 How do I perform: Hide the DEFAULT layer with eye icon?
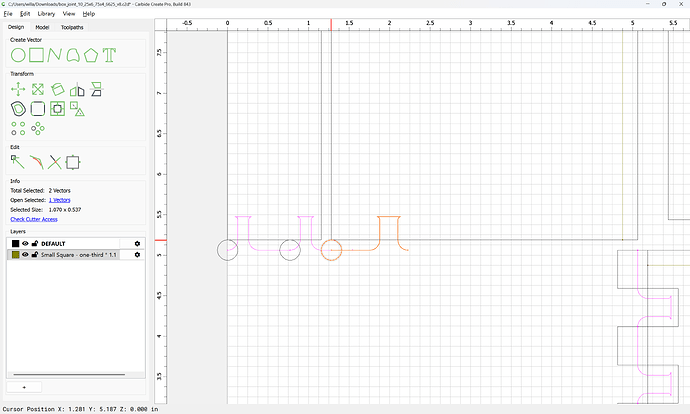pyautogui.click(x=25, y=243)
